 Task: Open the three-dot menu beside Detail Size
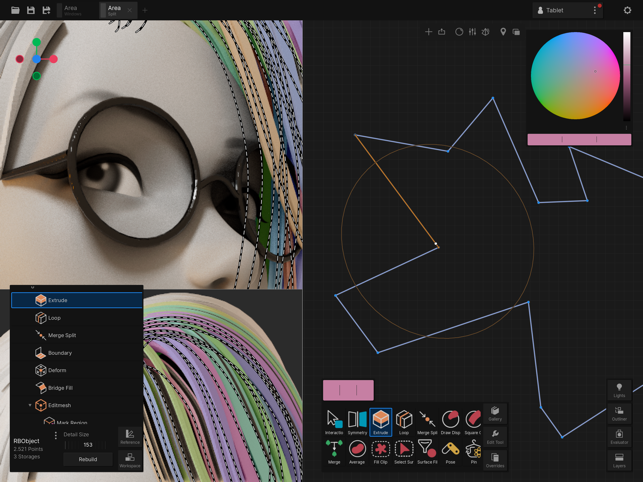click(56, 435)
